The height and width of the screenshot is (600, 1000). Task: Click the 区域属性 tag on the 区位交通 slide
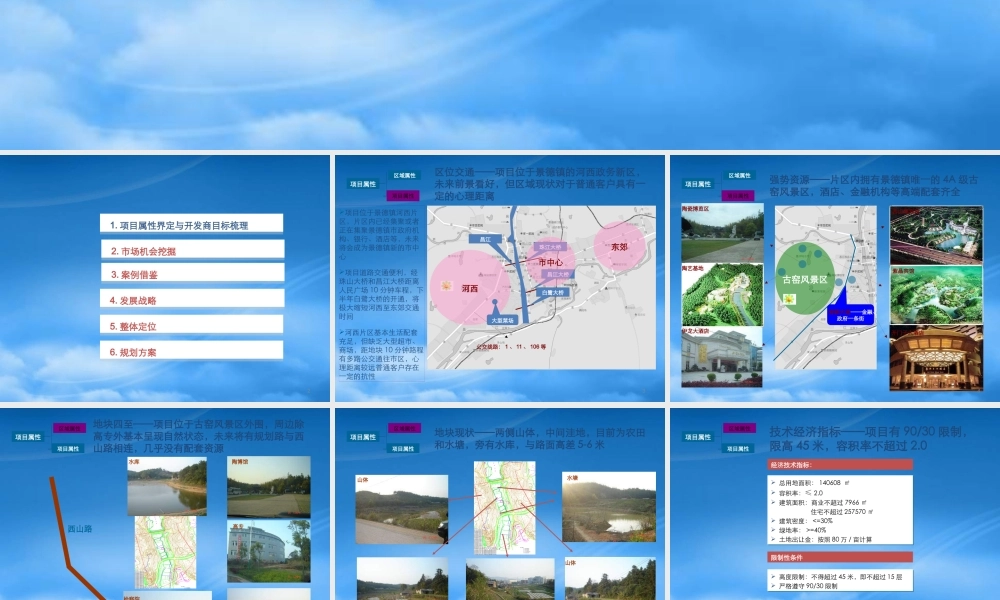(x=404, y=175)
